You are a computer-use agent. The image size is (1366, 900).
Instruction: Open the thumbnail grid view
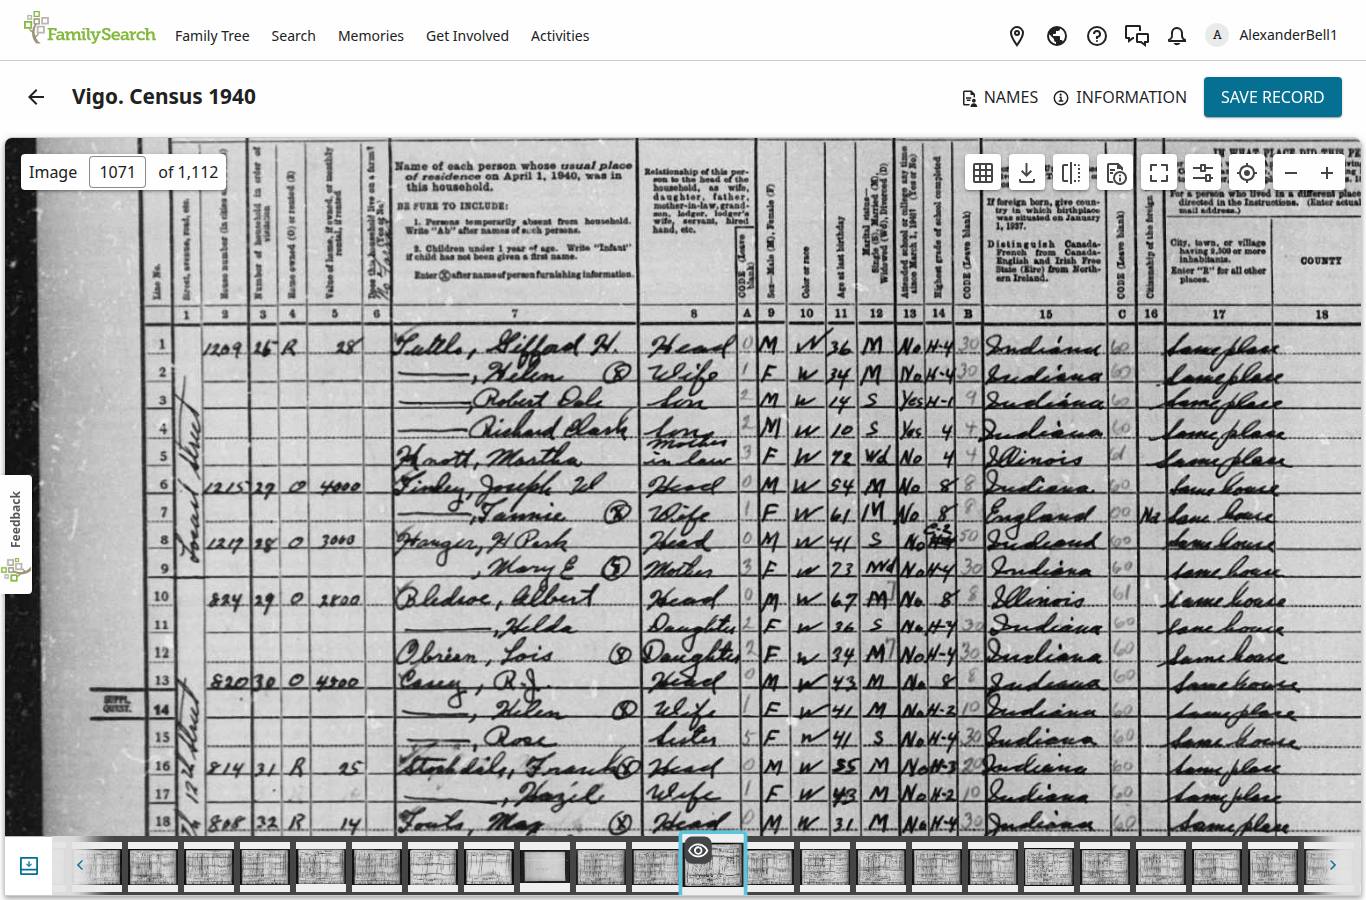pyautogui.click(x=983, y=172)
